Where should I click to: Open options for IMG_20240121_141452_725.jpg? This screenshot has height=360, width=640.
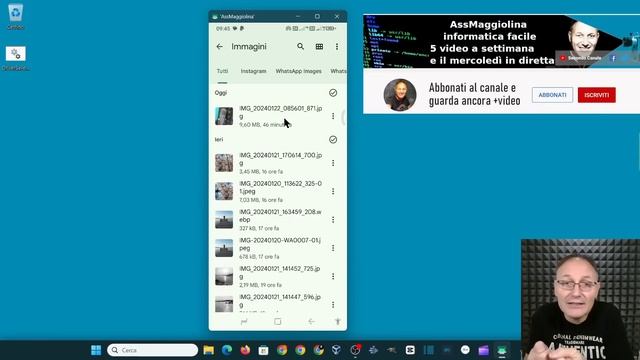pos(333,276)
